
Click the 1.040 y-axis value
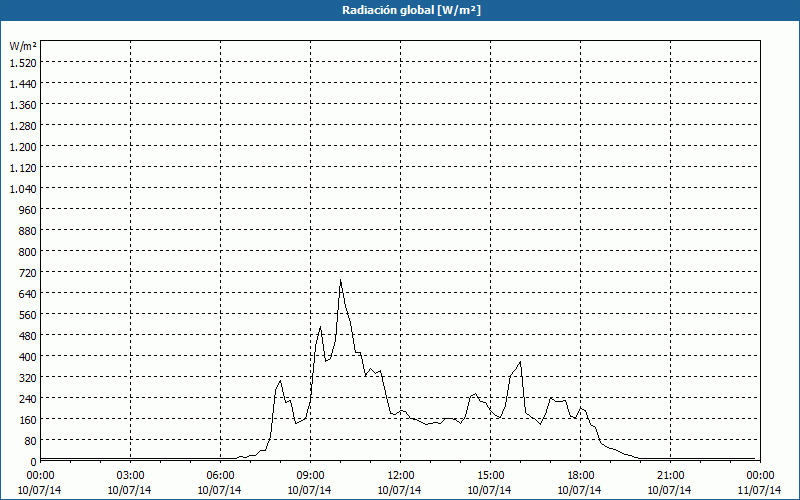23,189
